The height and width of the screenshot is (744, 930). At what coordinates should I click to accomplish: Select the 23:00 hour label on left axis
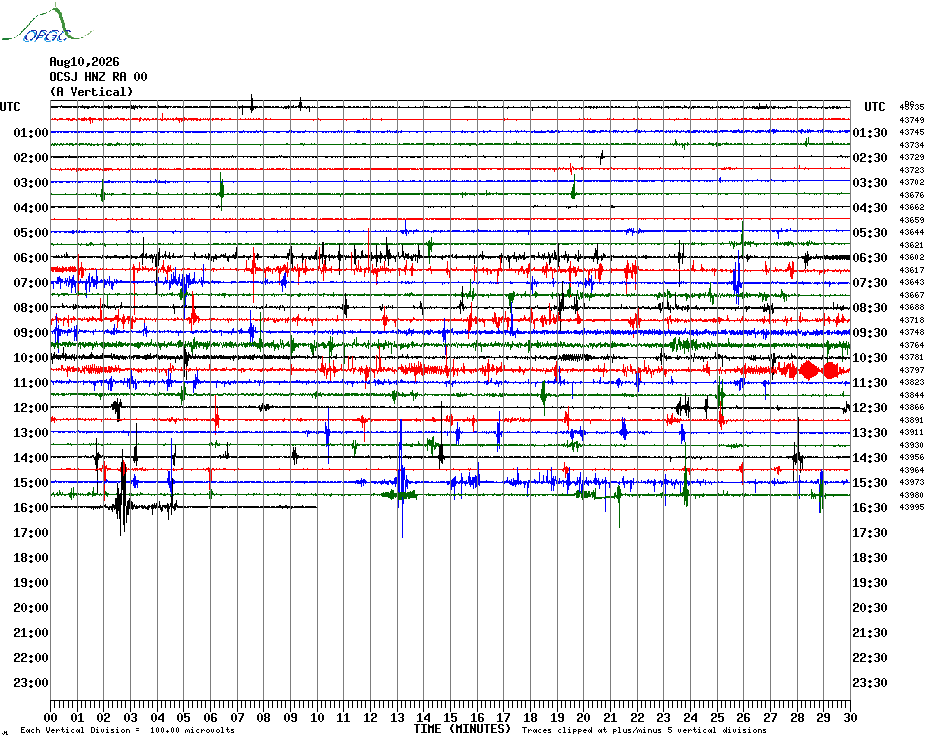[31, 682]
